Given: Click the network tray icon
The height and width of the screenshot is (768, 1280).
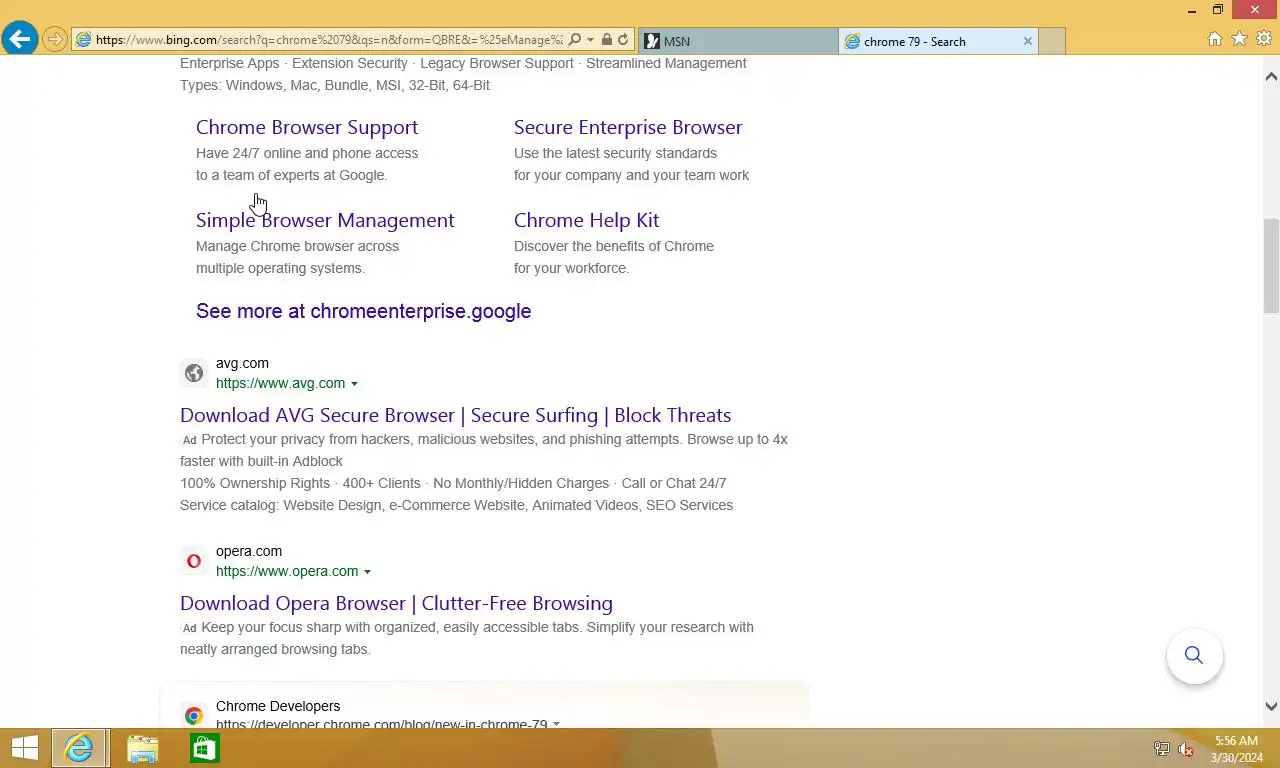Looking at the screenshot, I should tap(1161, 749).
